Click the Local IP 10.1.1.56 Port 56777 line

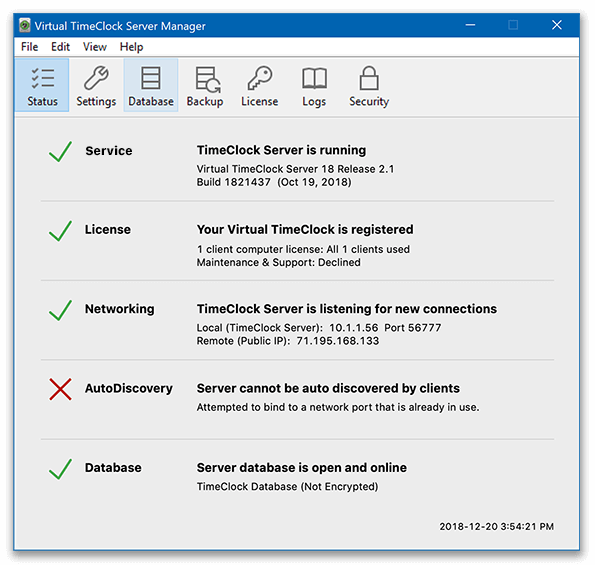click(x=319, y=328)
